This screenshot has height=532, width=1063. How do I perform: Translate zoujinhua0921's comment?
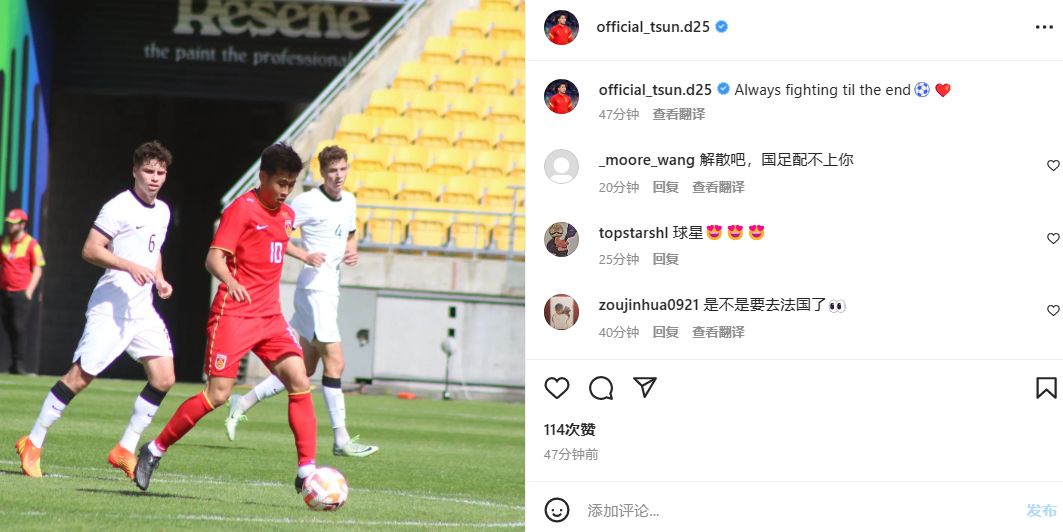(718, 332)
